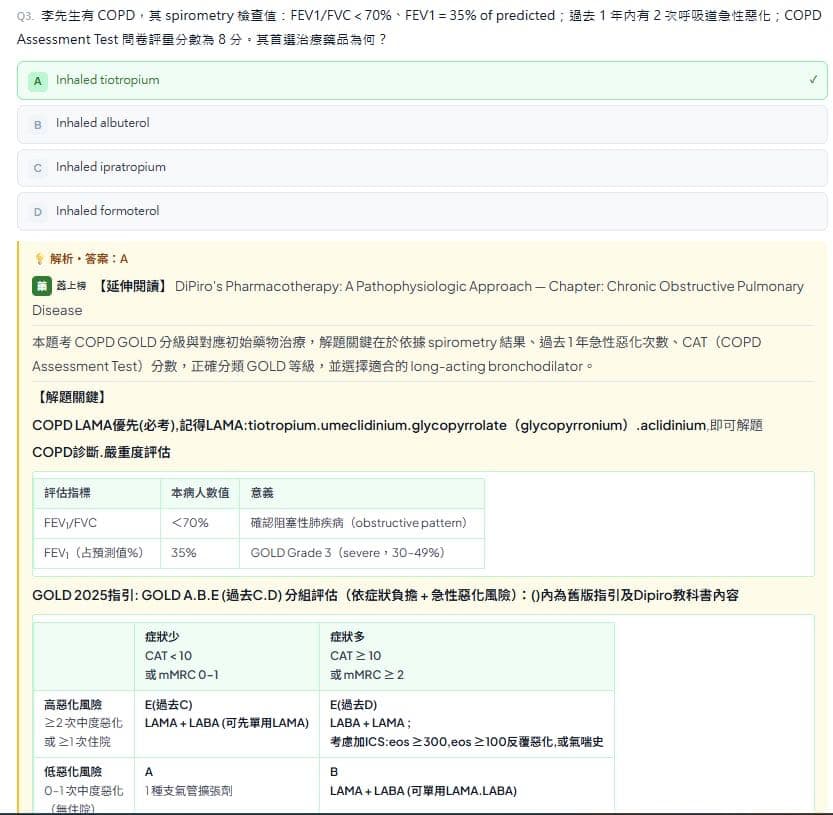Click the 解析・答案：A heading

[89, 259]
